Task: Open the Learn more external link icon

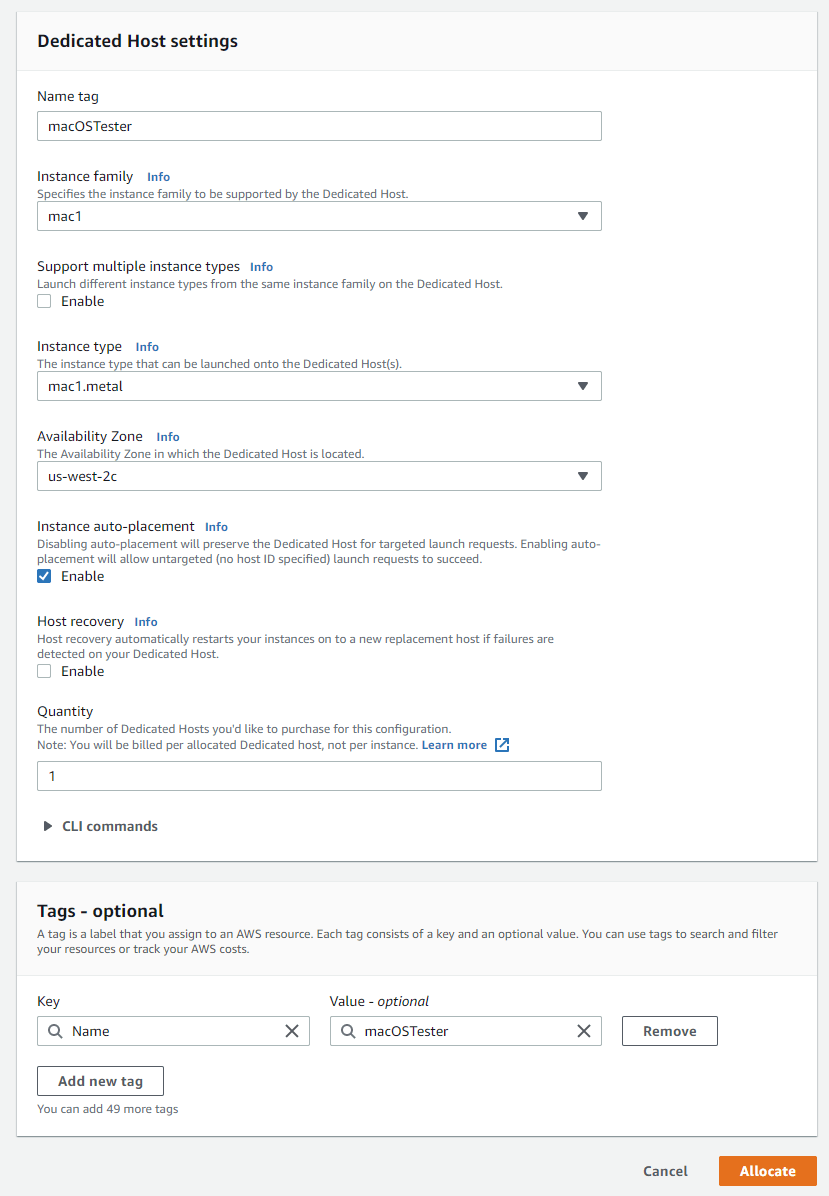Action: click(503, 745)
